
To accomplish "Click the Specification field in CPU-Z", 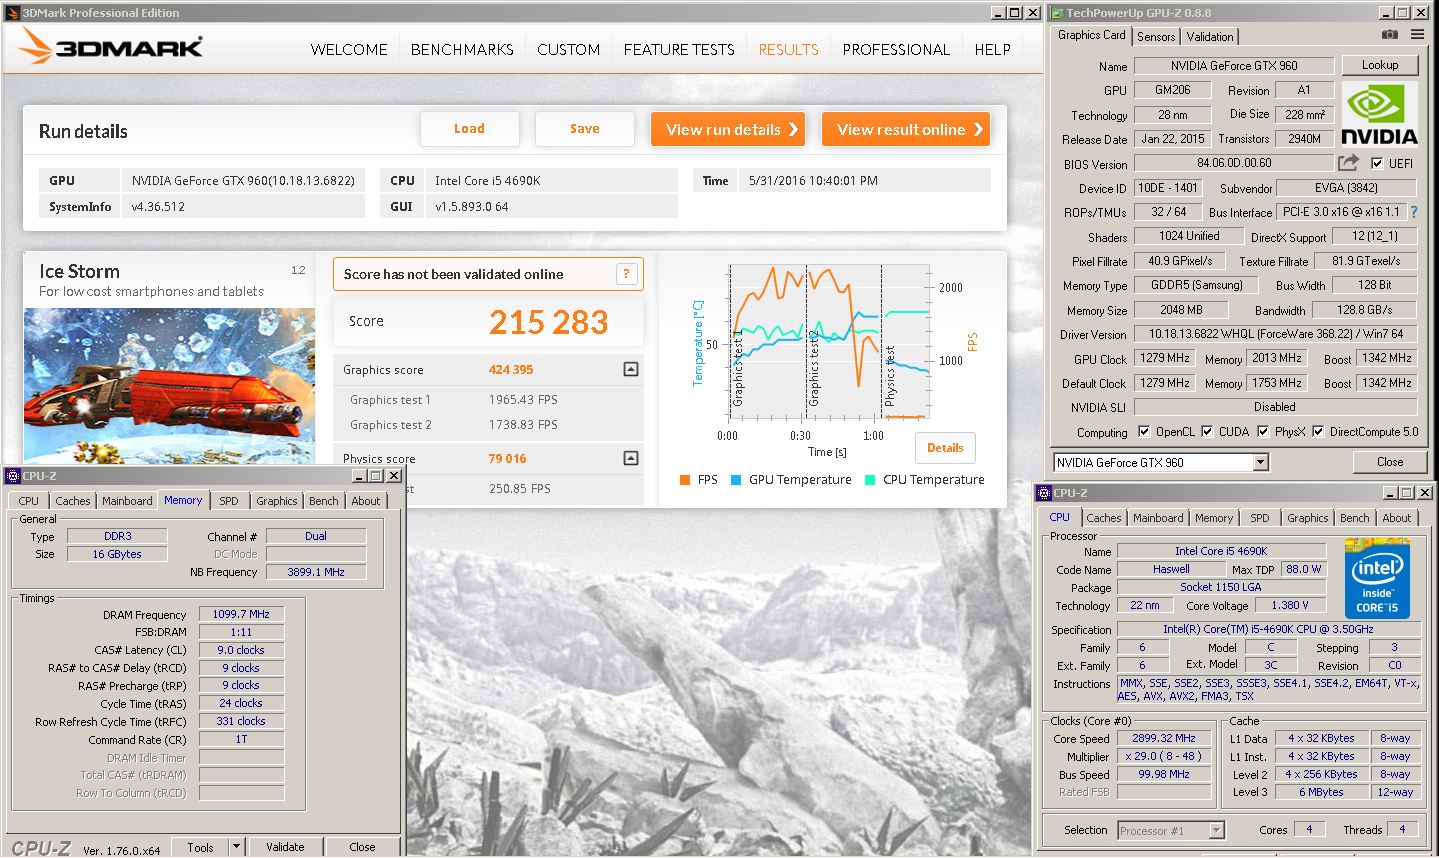I will coord(1268,629).
